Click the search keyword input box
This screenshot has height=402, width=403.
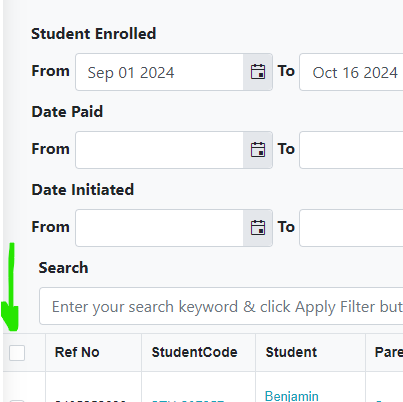(221, 306)
